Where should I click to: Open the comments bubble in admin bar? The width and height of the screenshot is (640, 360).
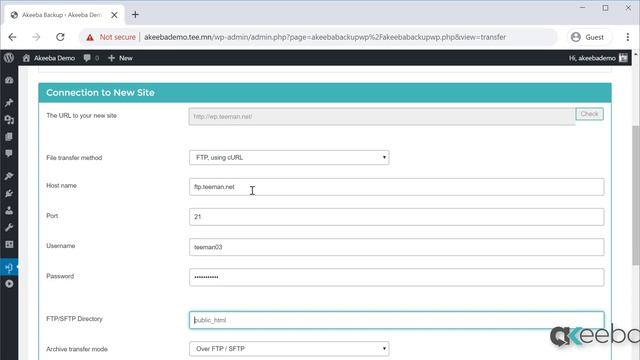pos(87,58)
